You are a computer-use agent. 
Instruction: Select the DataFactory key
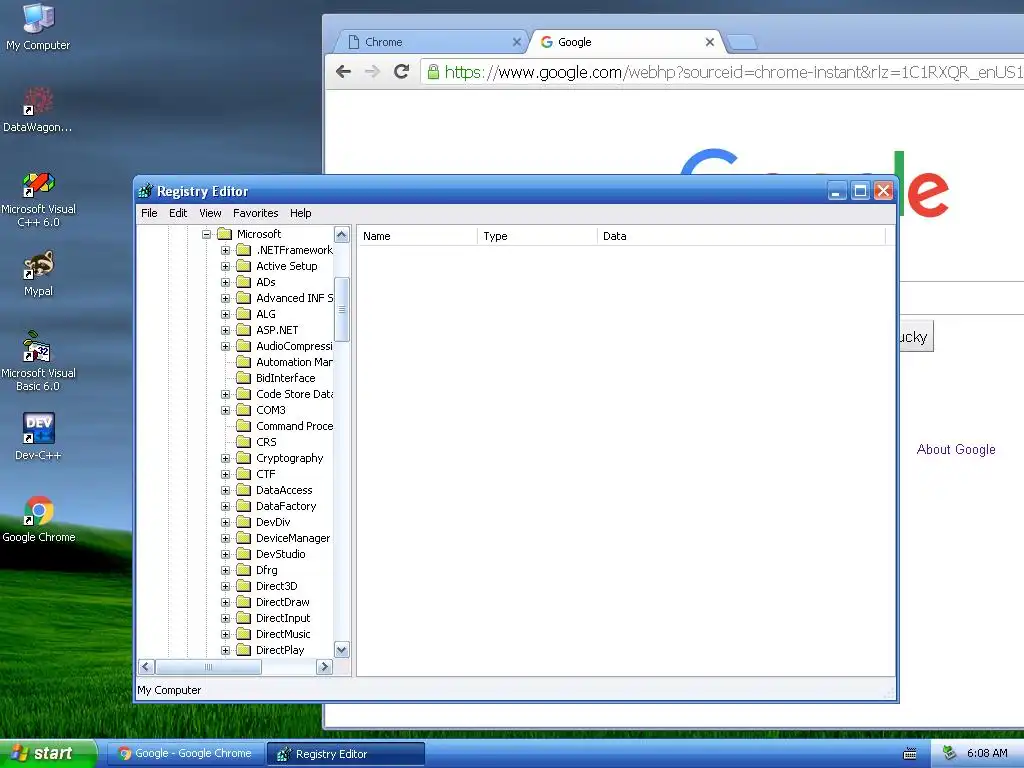point(286,506)
